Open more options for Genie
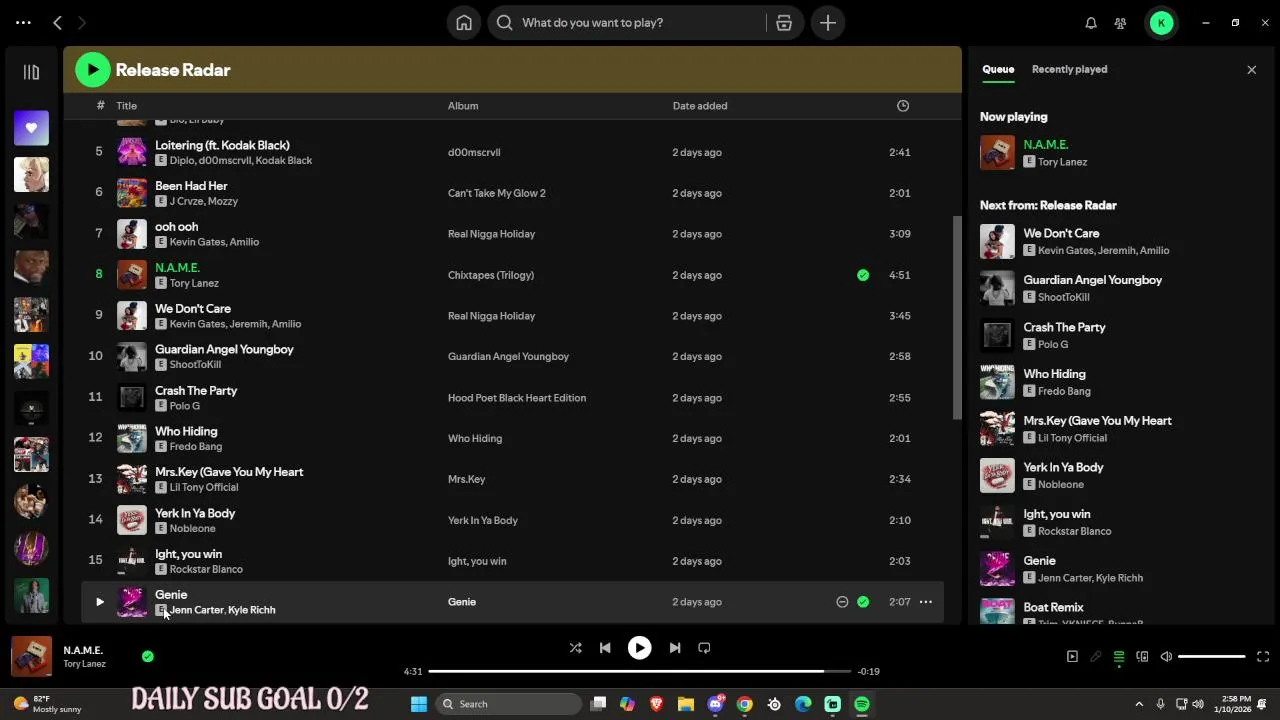Screen dimensions: 1280x720 click(x=926, y=602)
